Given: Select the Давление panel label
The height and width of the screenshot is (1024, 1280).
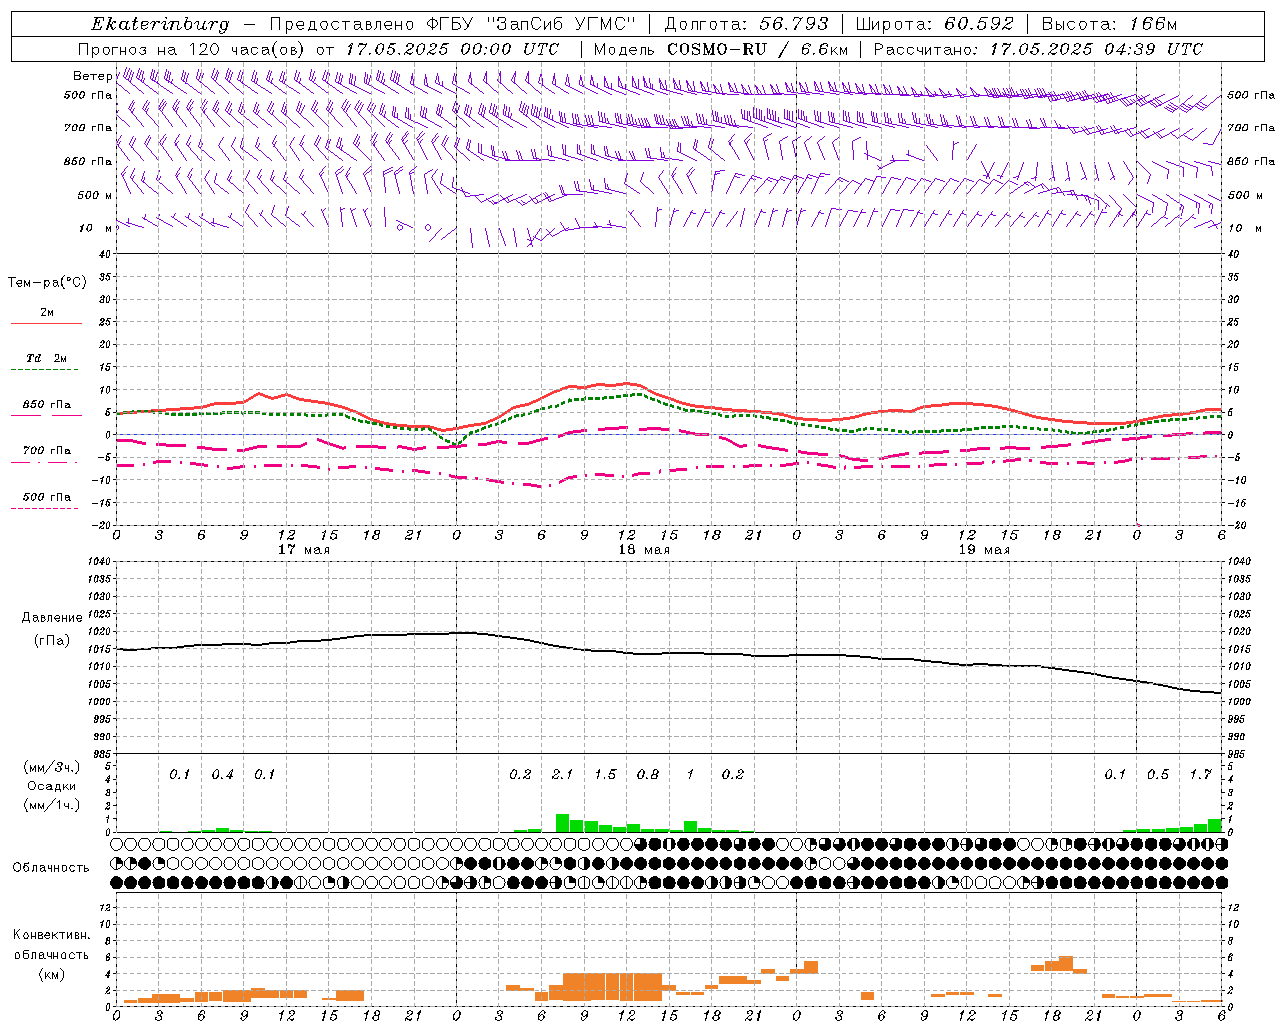Looking at the screenshot, I should click(51, 618).
